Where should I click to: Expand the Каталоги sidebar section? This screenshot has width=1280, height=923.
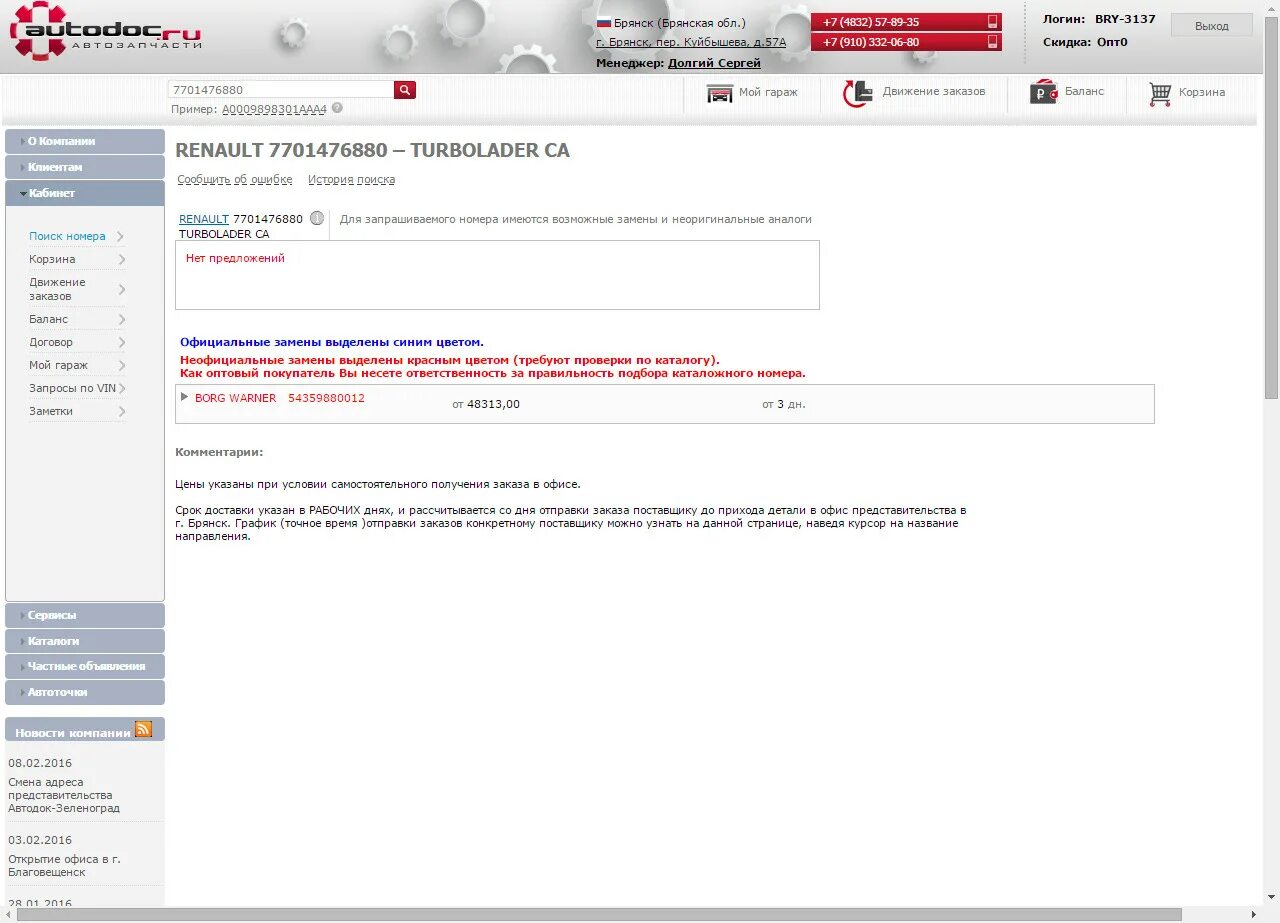85,641
